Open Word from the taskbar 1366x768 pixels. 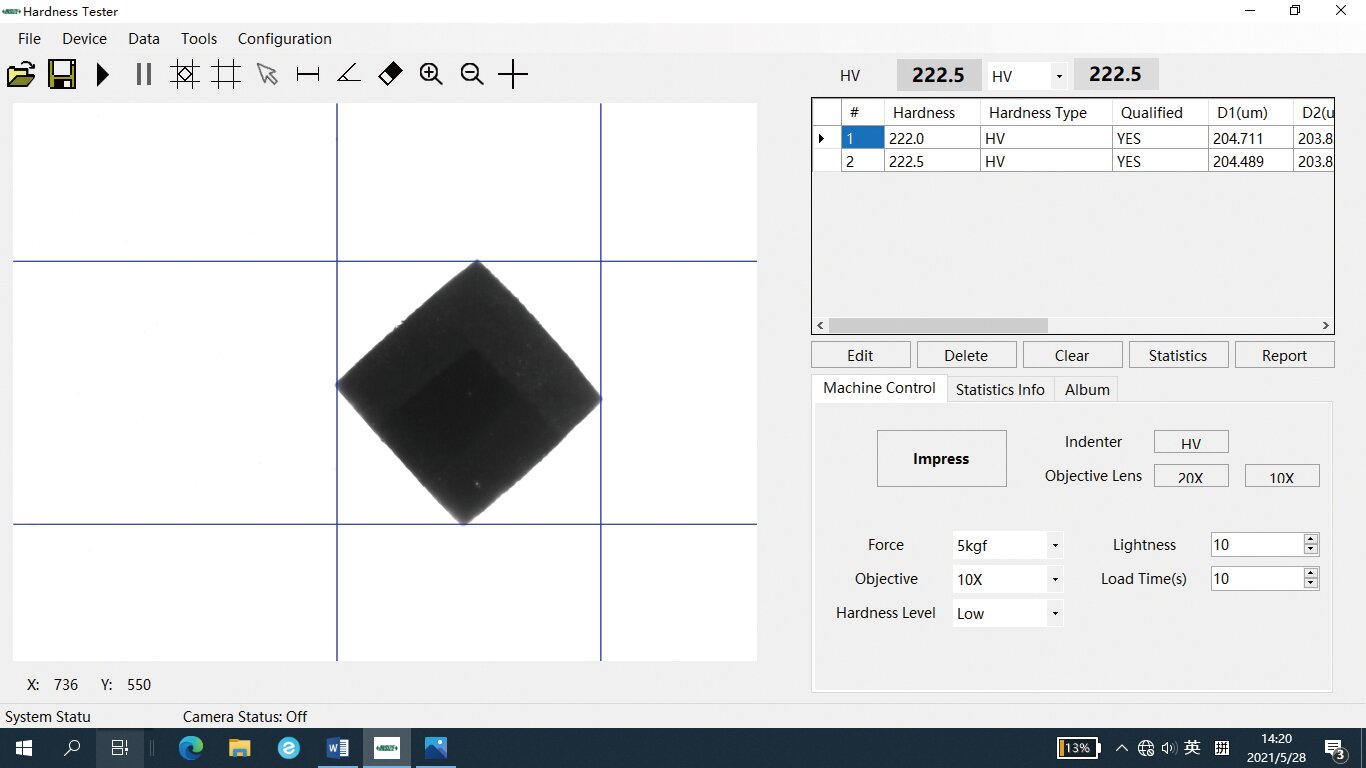[338, 747]
